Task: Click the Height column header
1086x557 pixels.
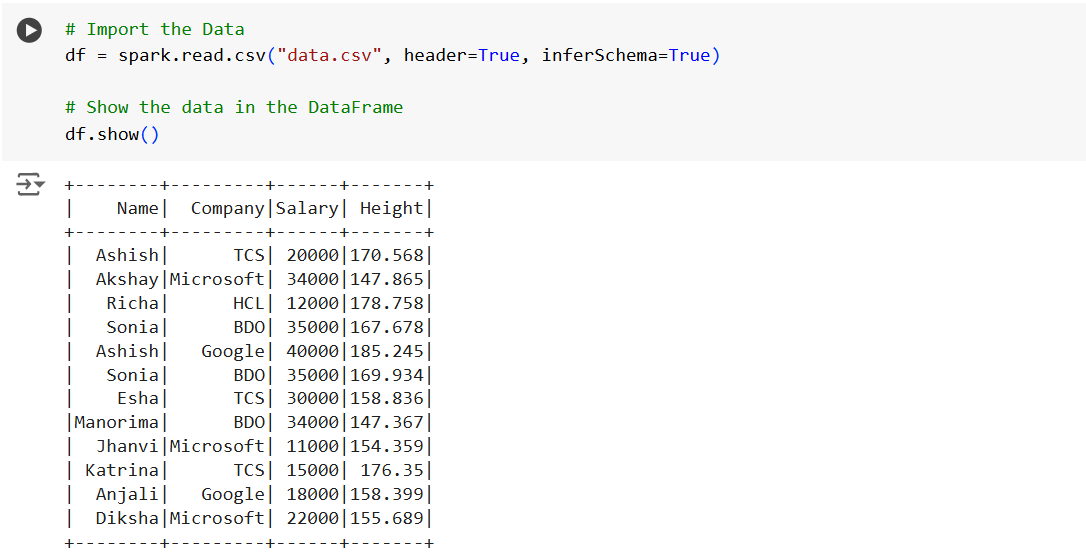Action: [391, 208]
